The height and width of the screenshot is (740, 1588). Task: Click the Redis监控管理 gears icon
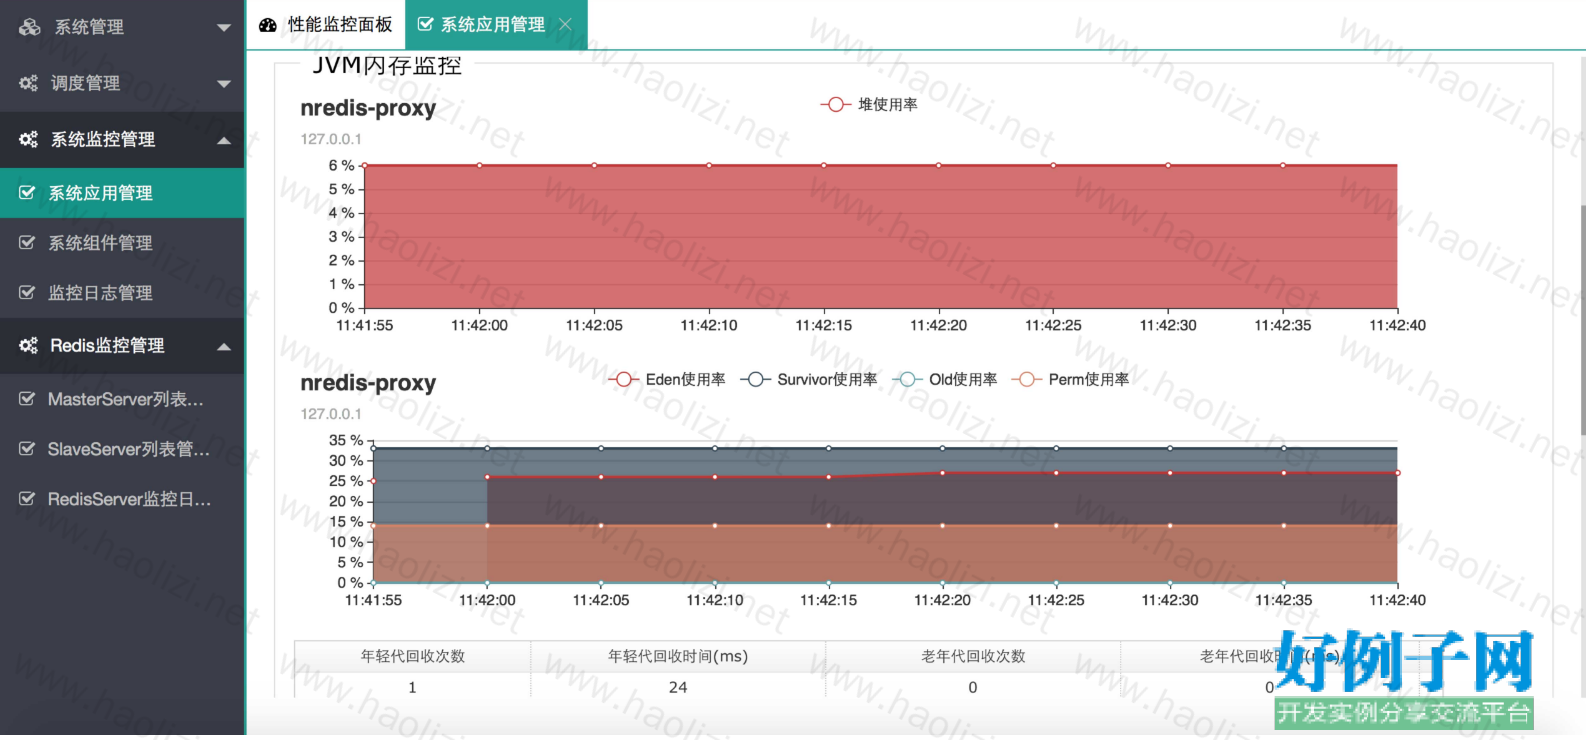(29, 345)
